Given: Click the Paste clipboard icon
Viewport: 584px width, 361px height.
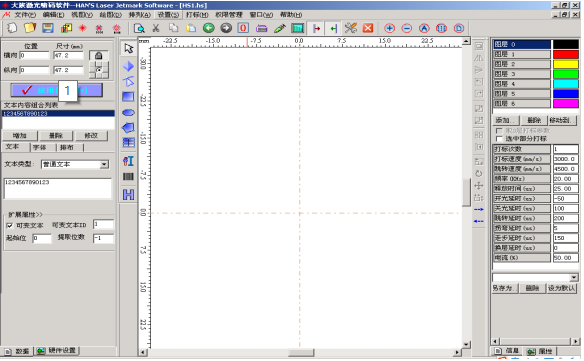Looking at the screenshot, I should [x=191, y=28].
